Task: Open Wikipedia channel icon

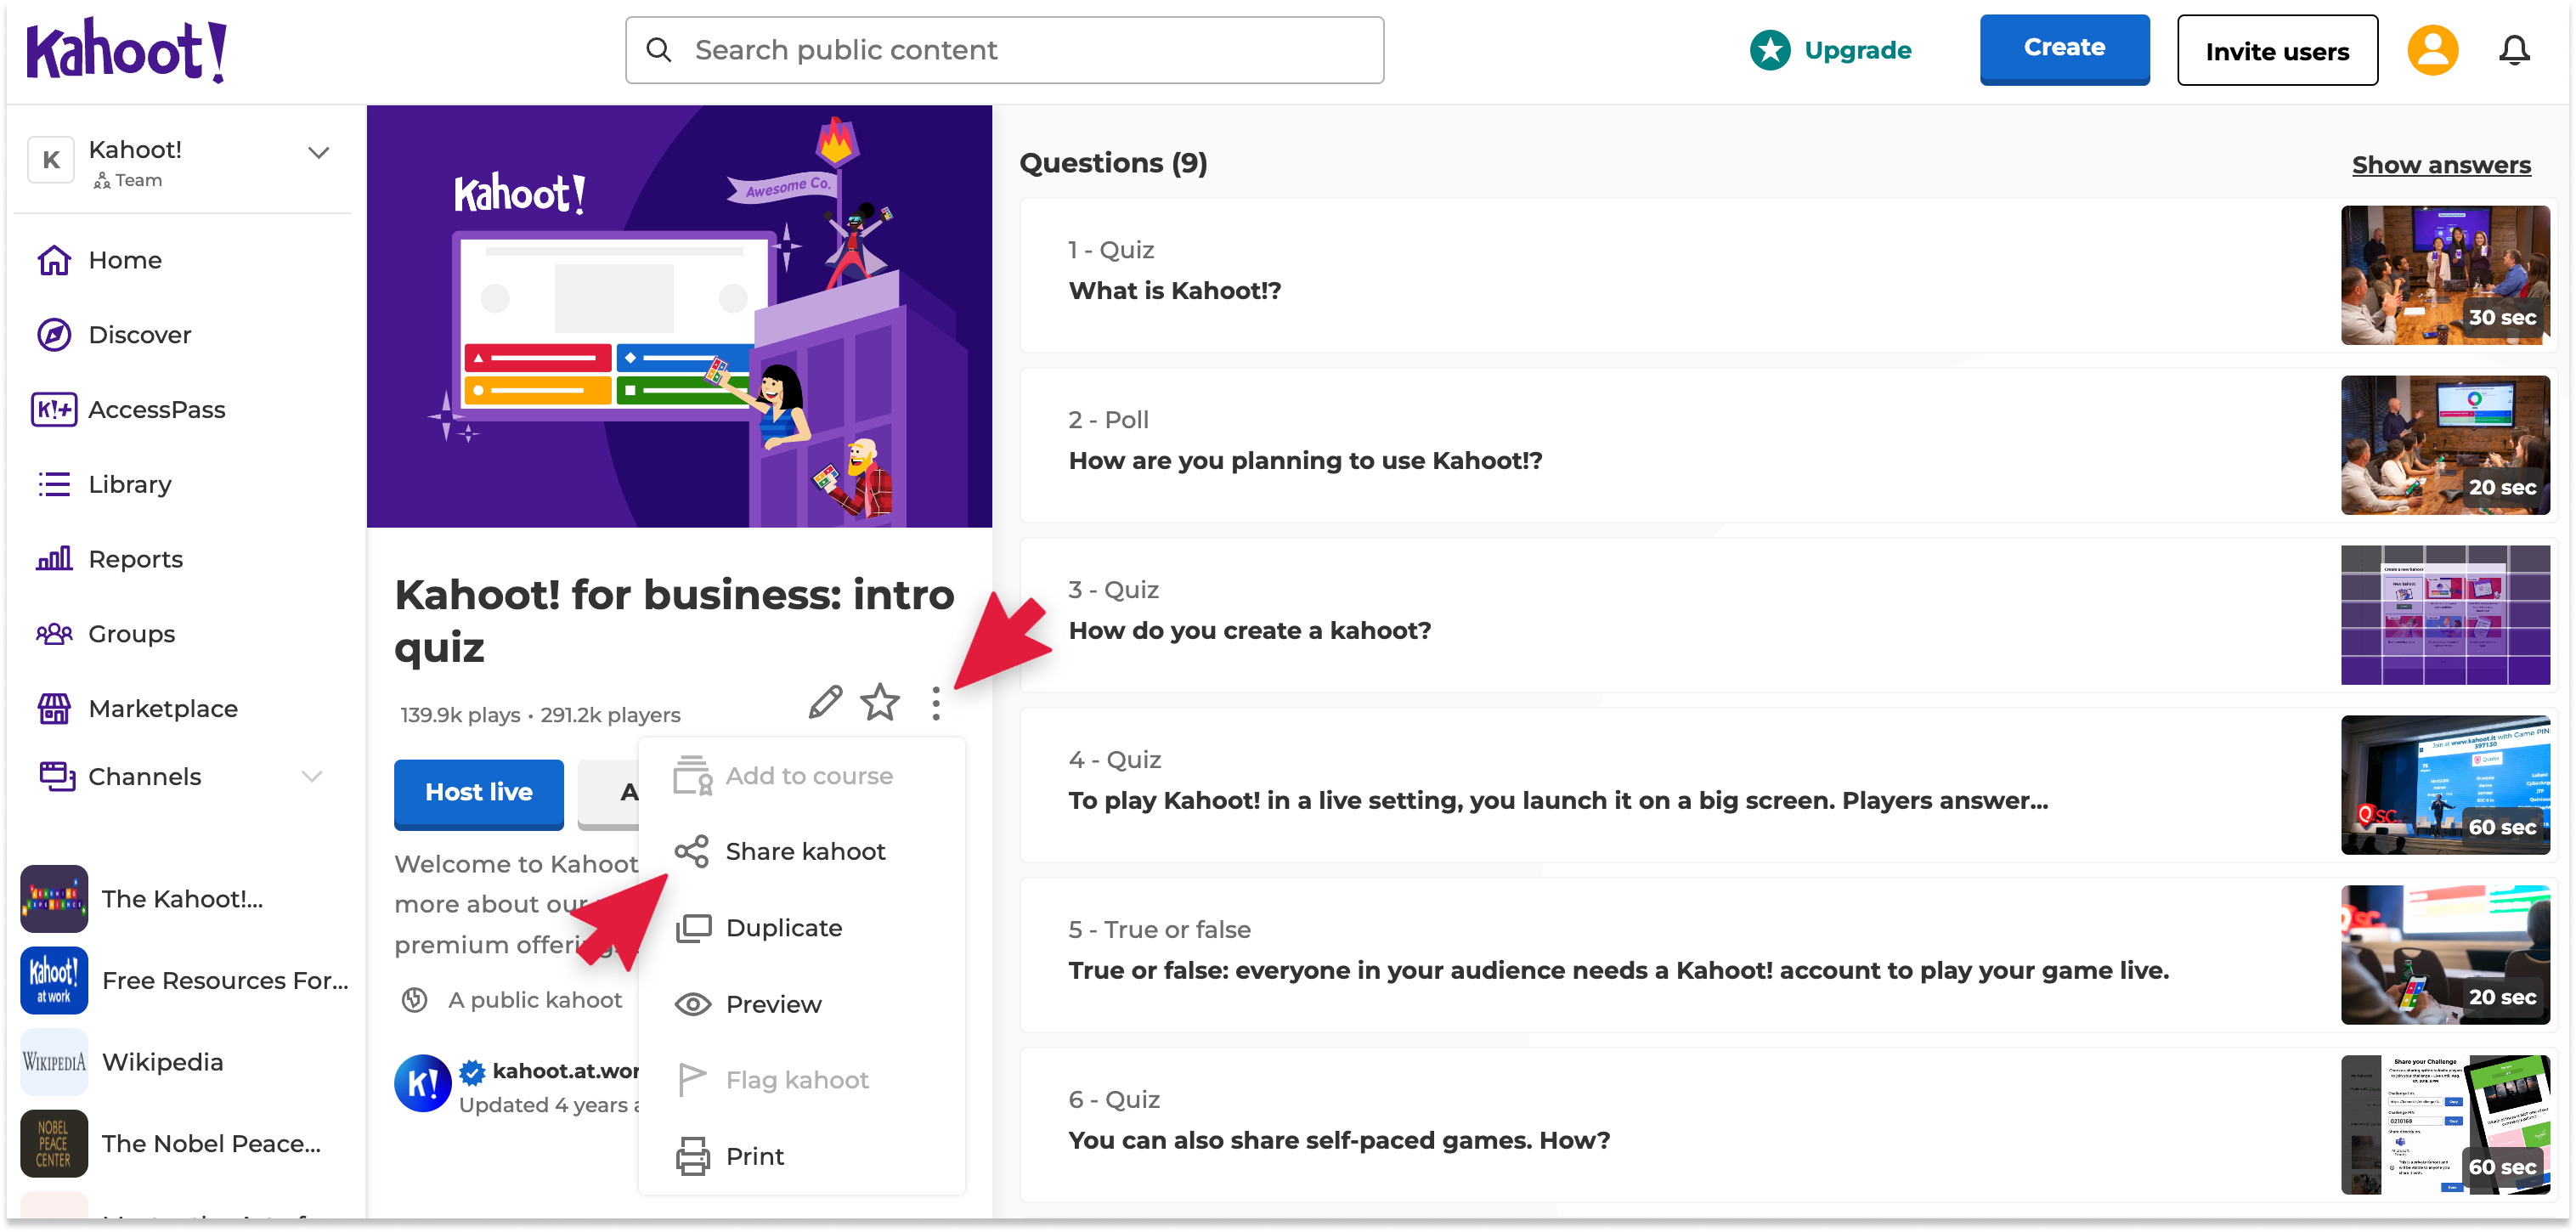Action: tap(54, 1062)
